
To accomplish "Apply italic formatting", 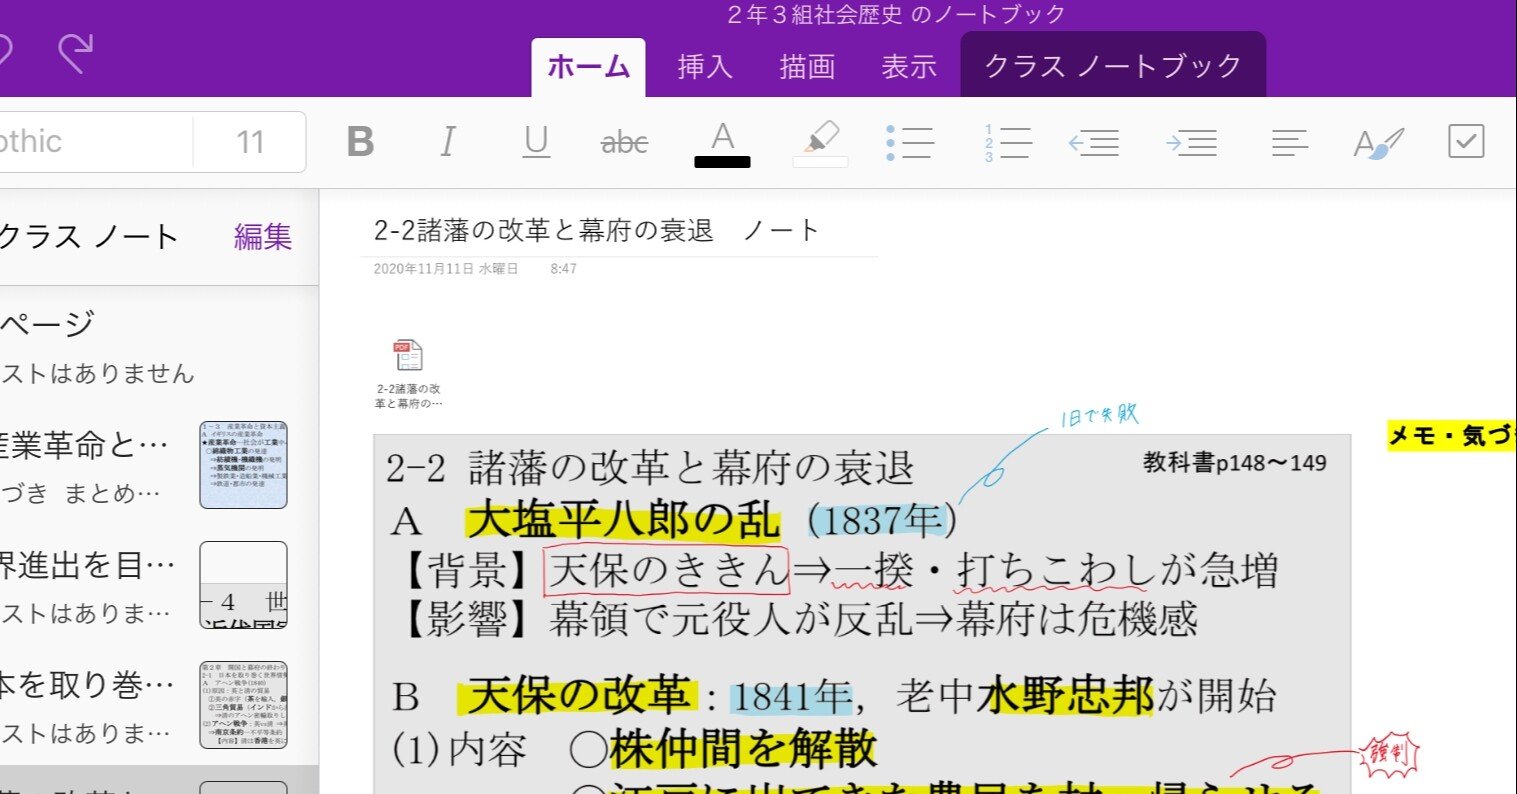I will coord(447,142).
